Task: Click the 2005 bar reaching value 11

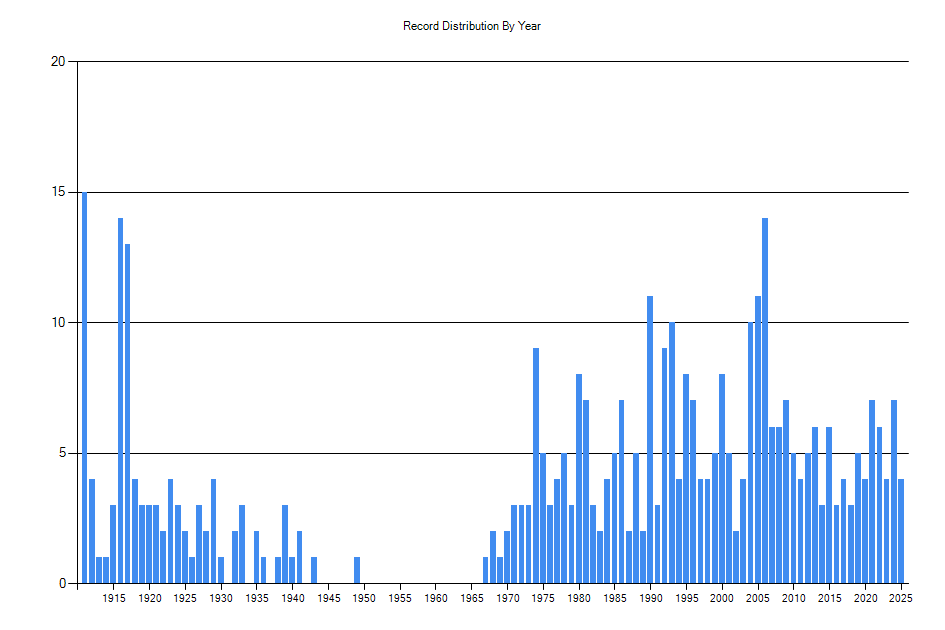Action: [x=758, y=440]
